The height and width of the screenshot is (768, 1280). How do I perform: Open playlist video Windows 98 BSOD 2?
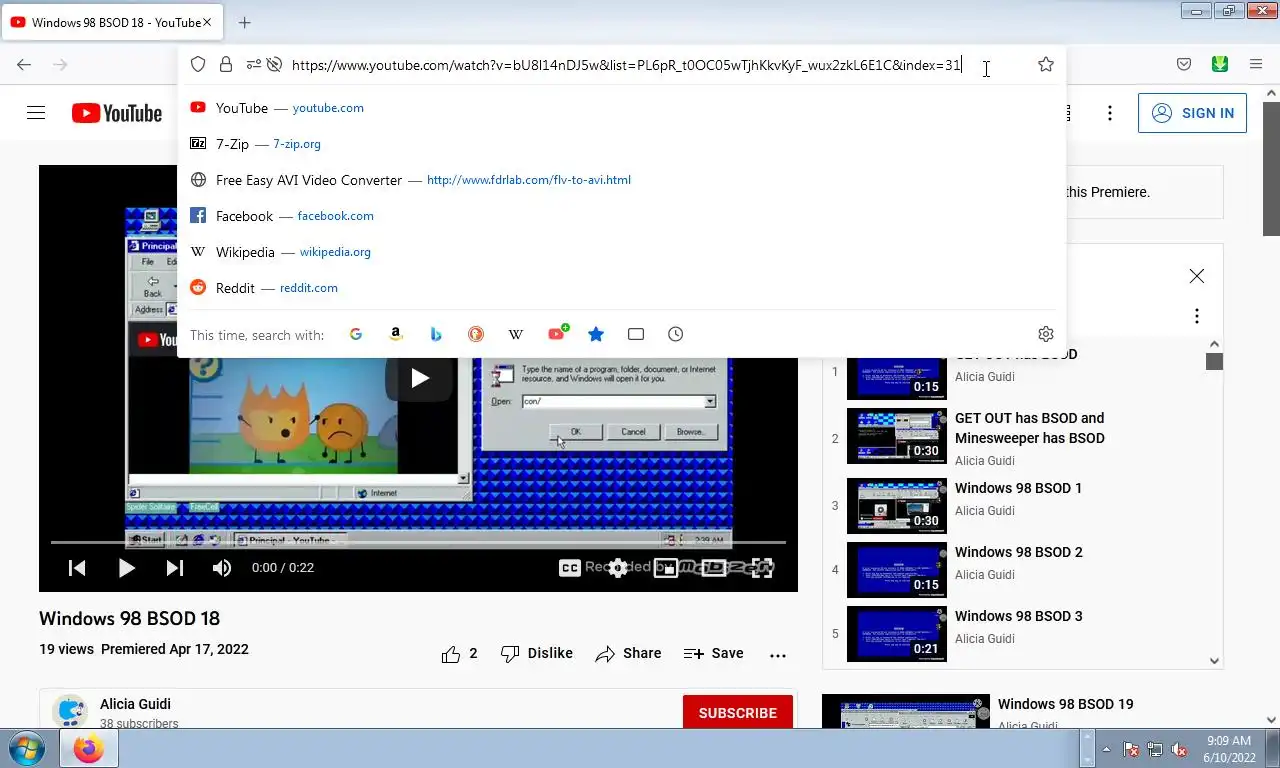(1018, 552)
